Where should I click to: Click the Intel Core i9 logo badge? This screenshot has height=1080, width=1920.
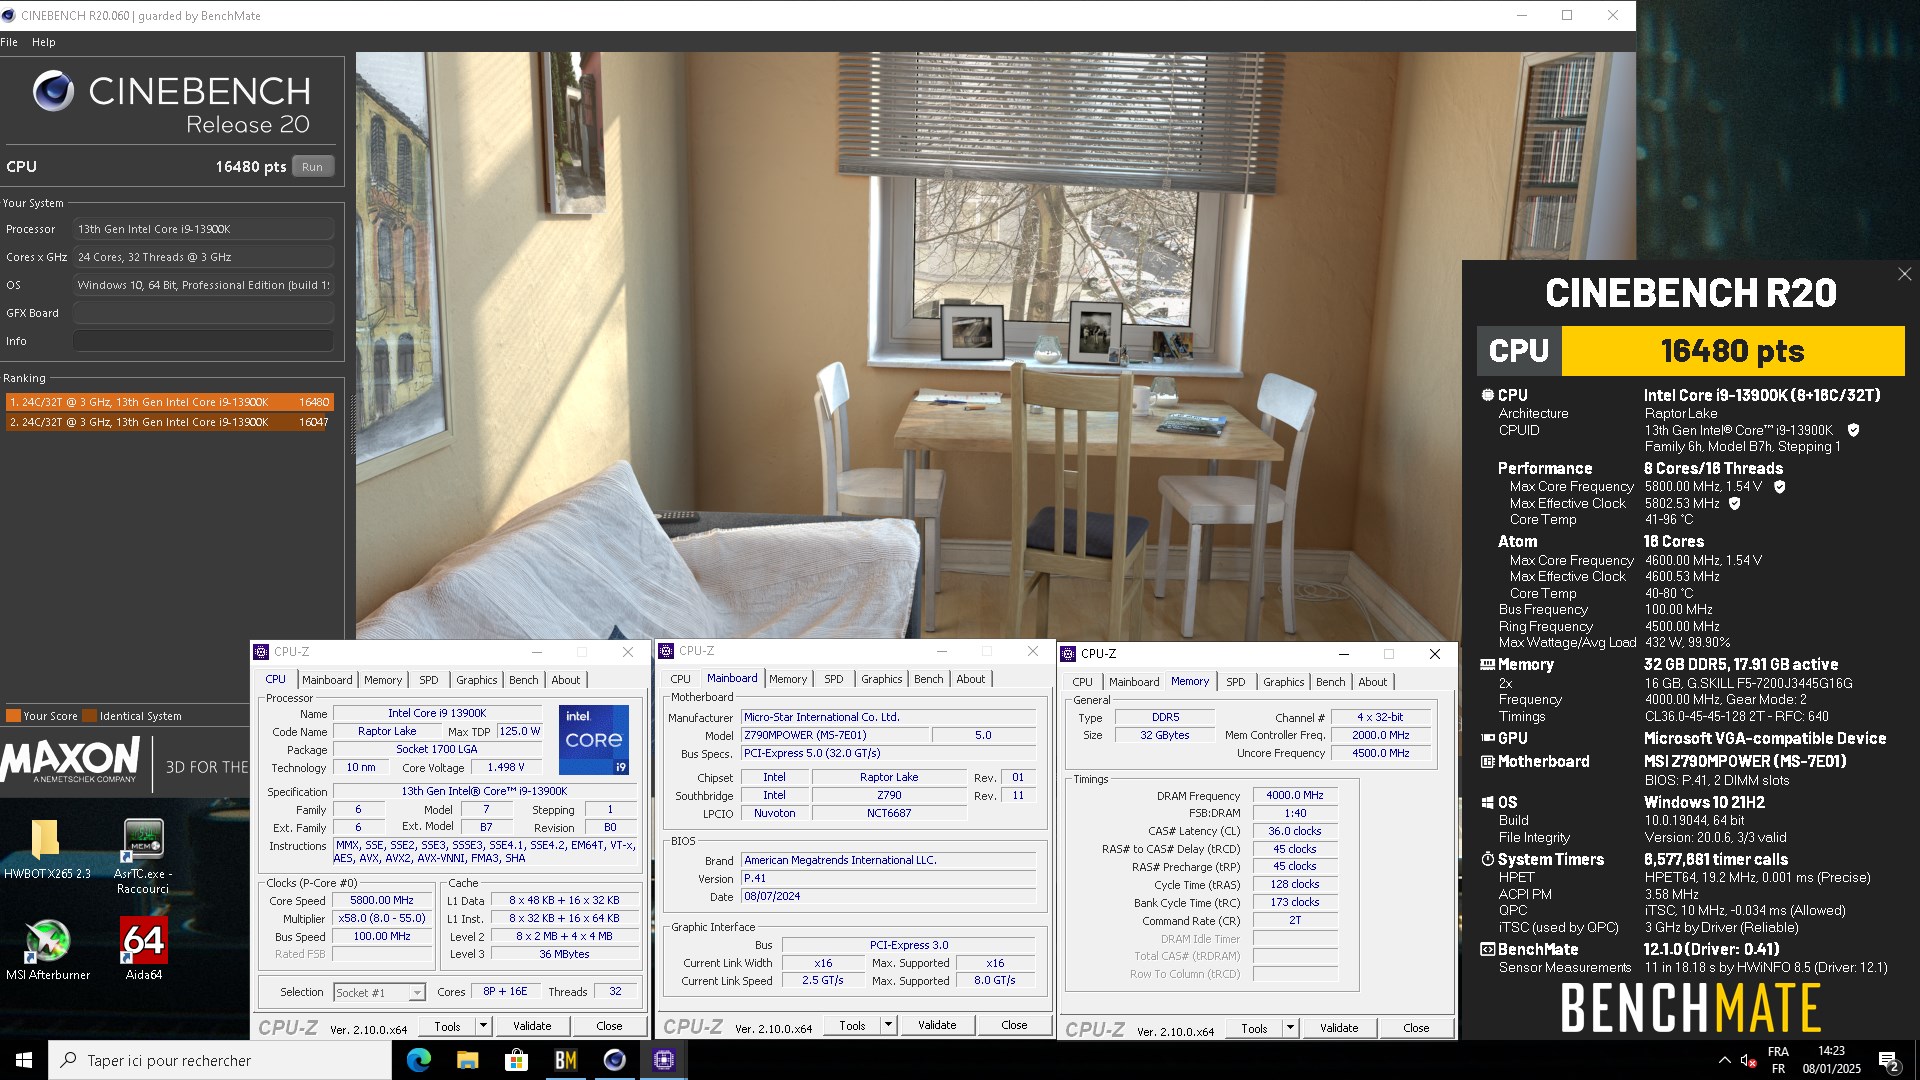click(x=594, y=739)
